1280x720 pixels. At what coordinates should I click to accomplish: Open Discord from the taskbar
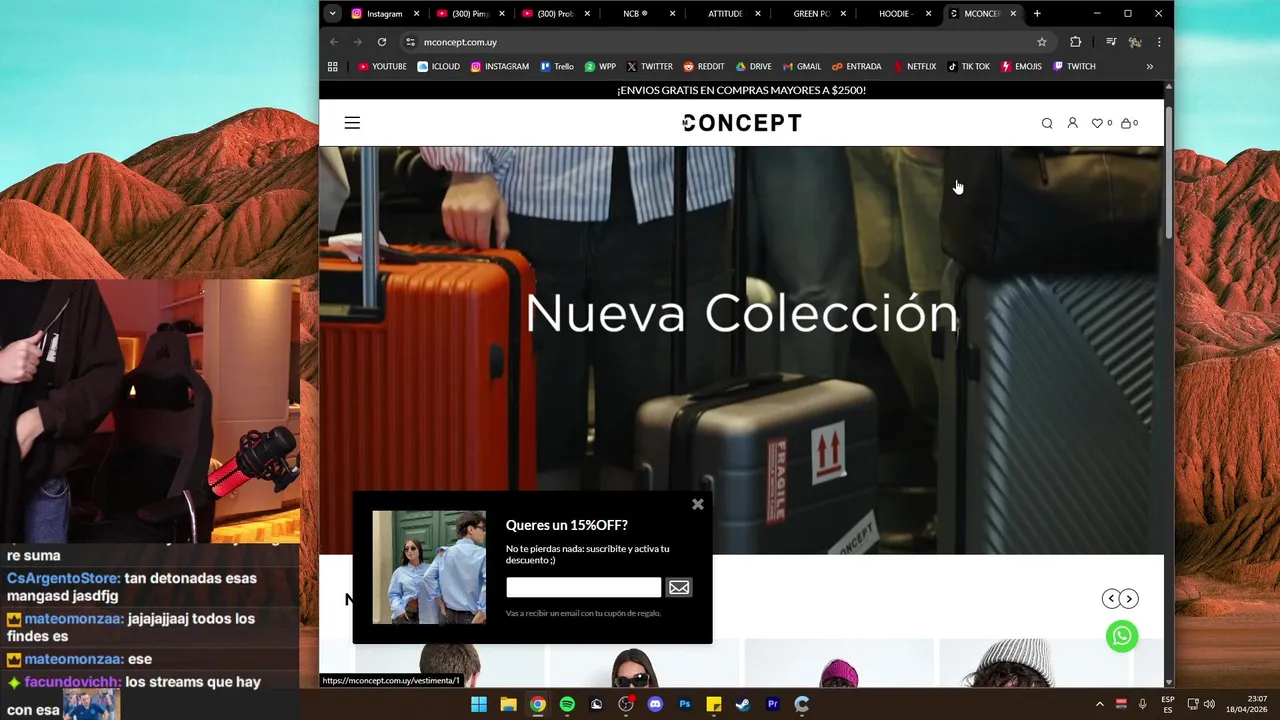tap(655, 704)
